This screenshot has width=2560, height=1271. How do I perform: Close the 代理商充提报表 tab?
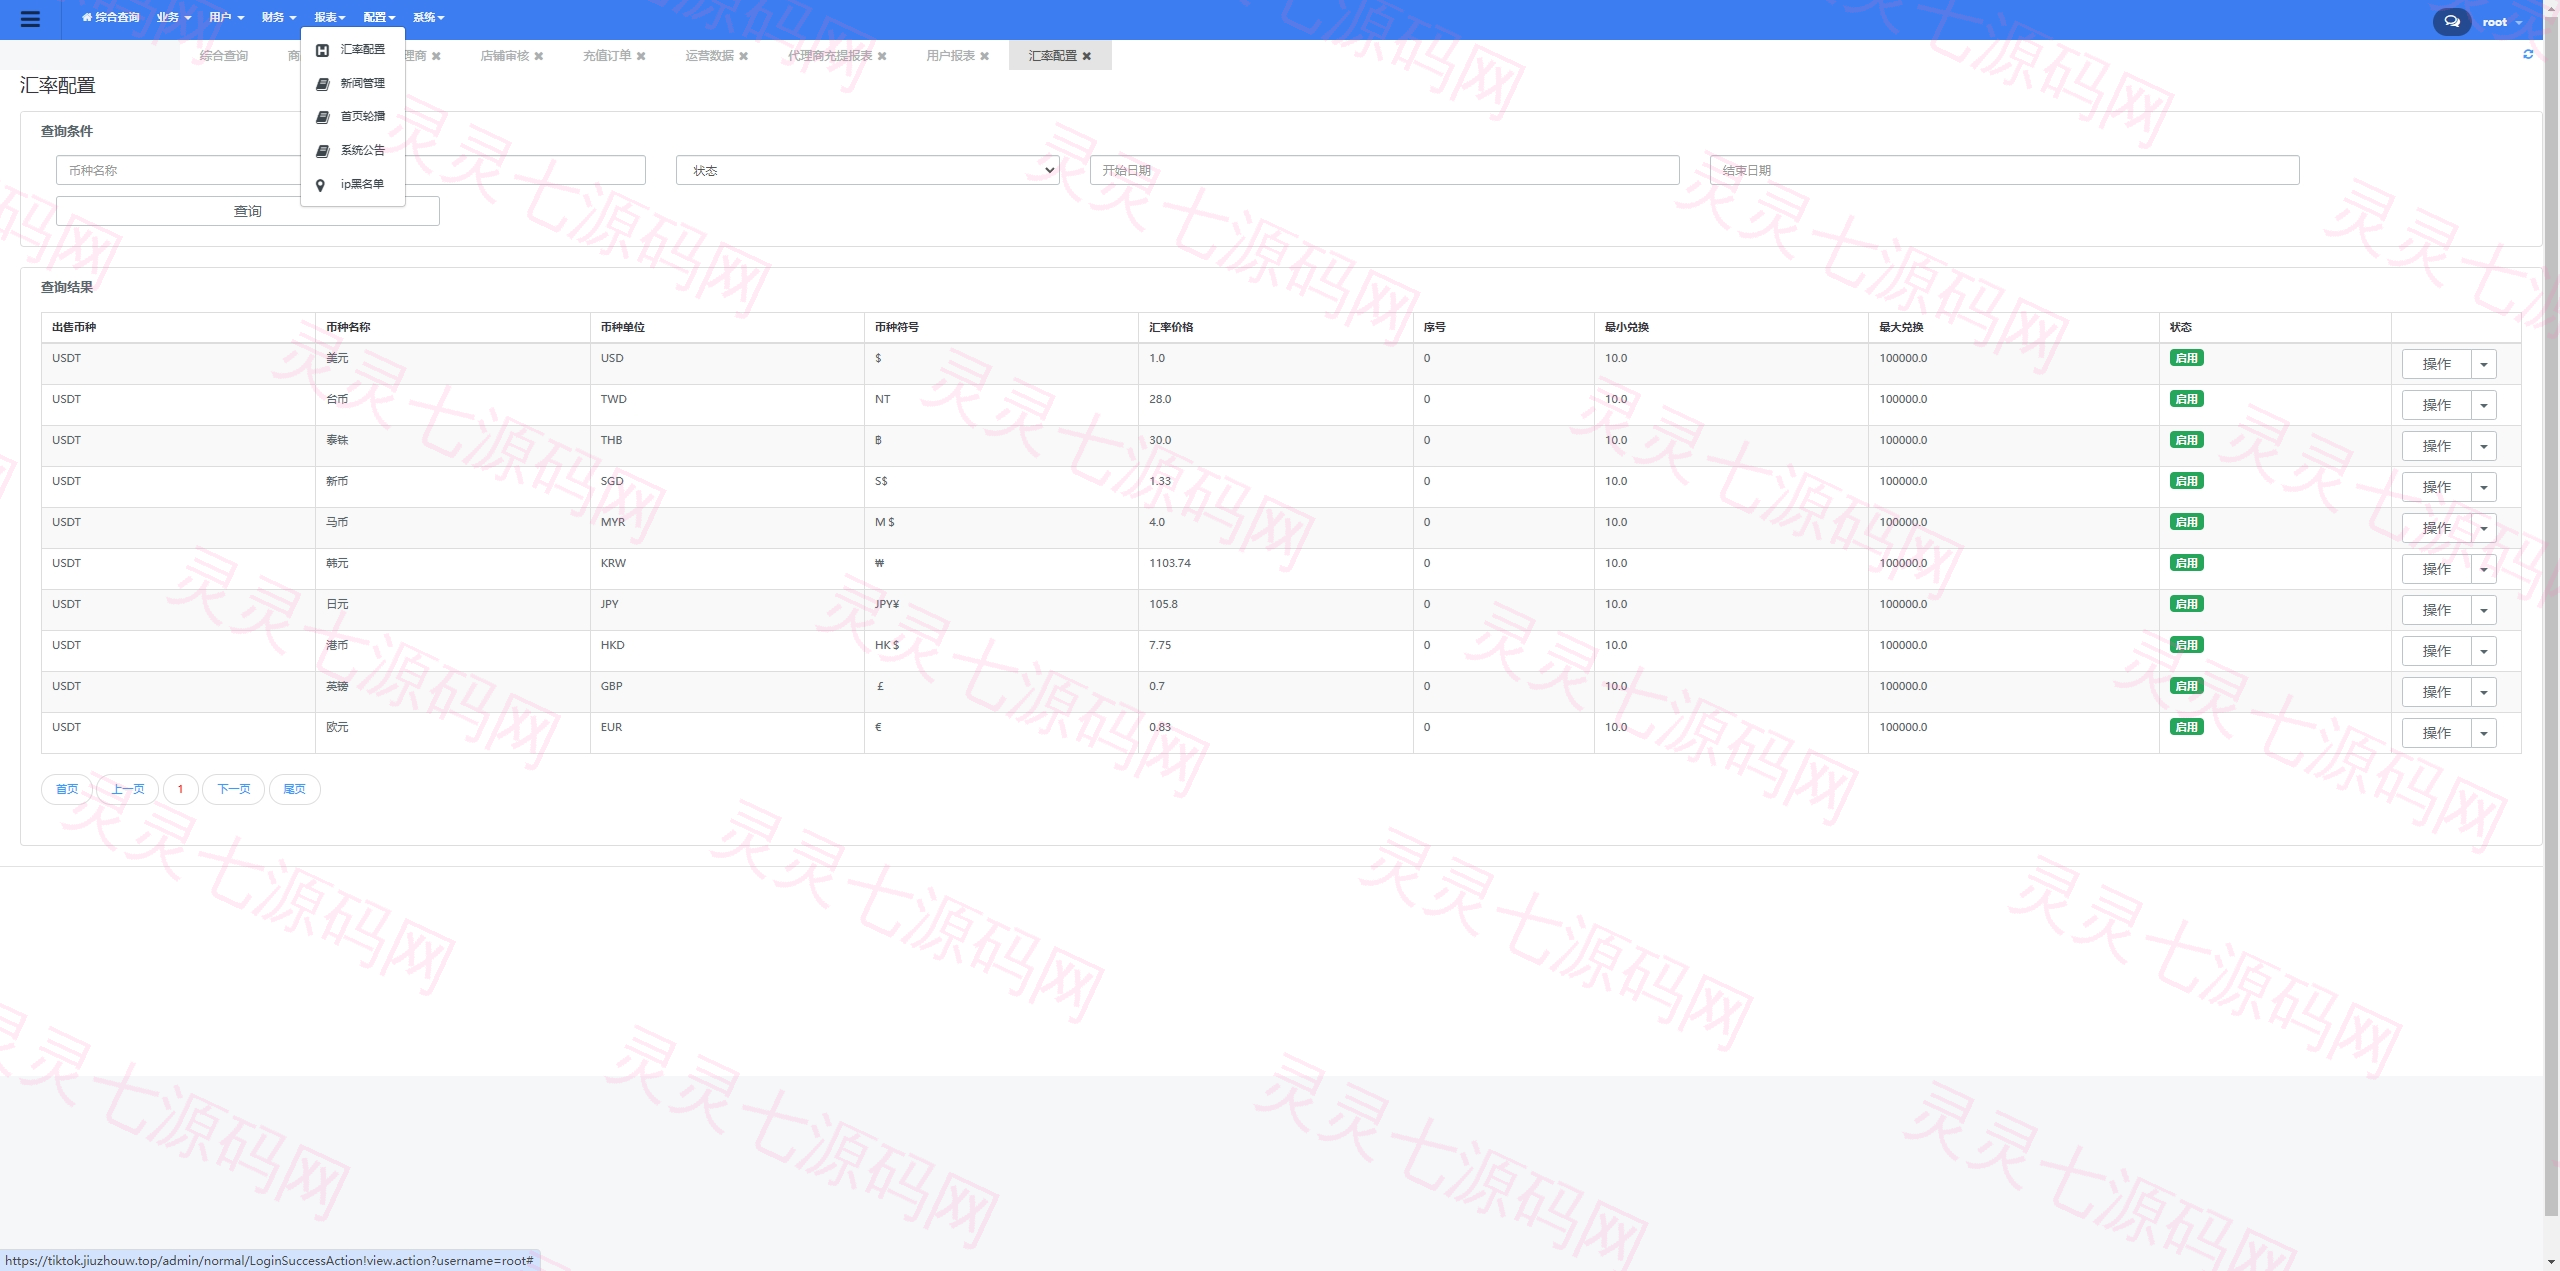point(882,56)
